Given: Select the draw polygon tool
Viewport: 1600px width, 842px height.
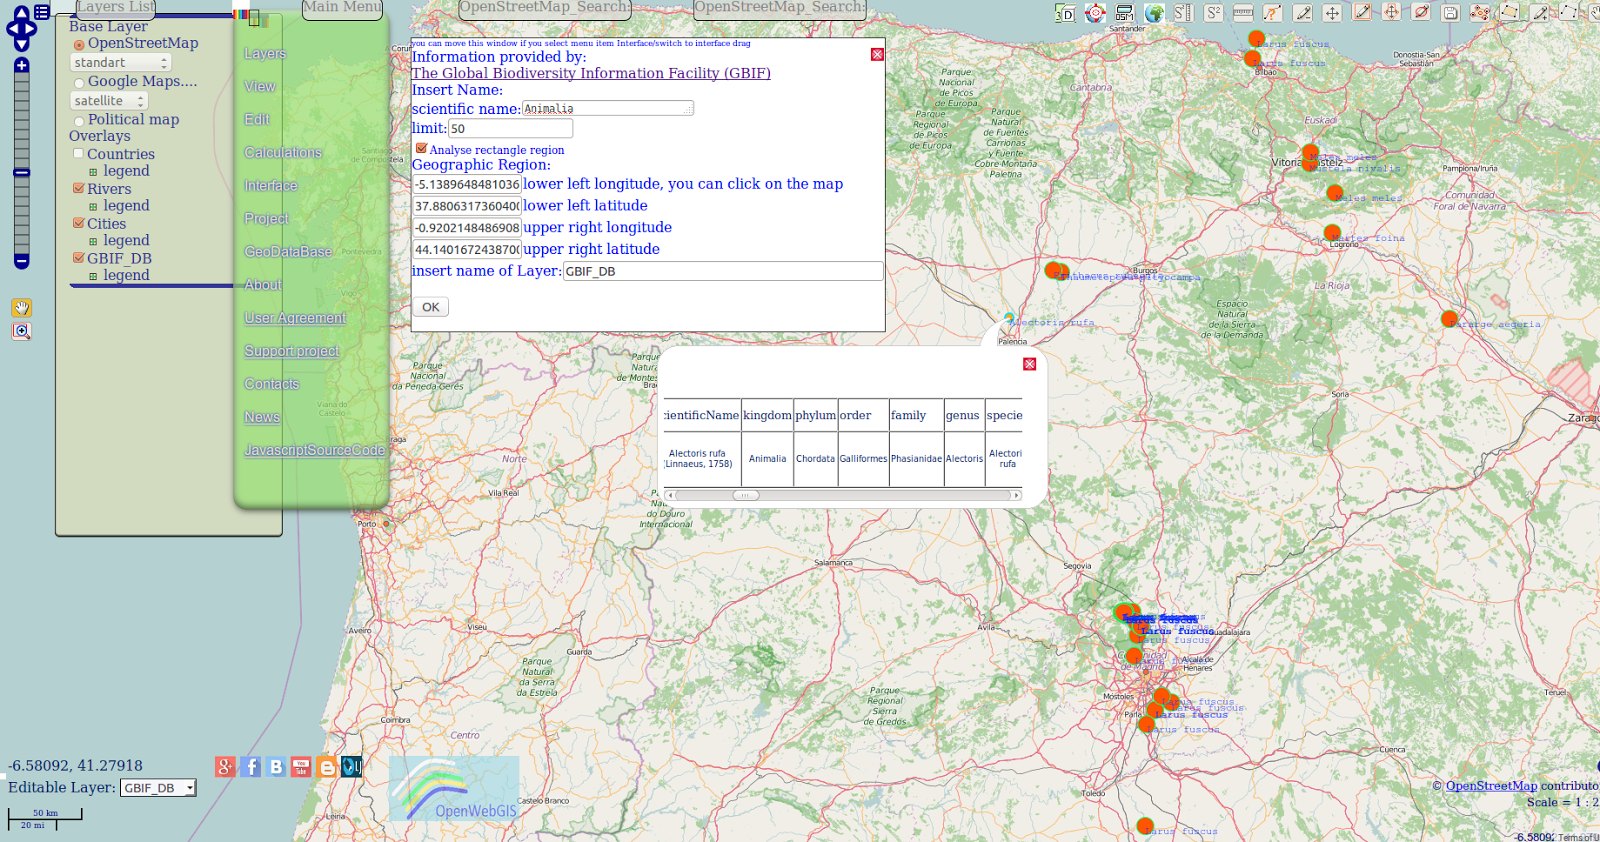Looking at the screenshot, I should tap(1510, 13).
